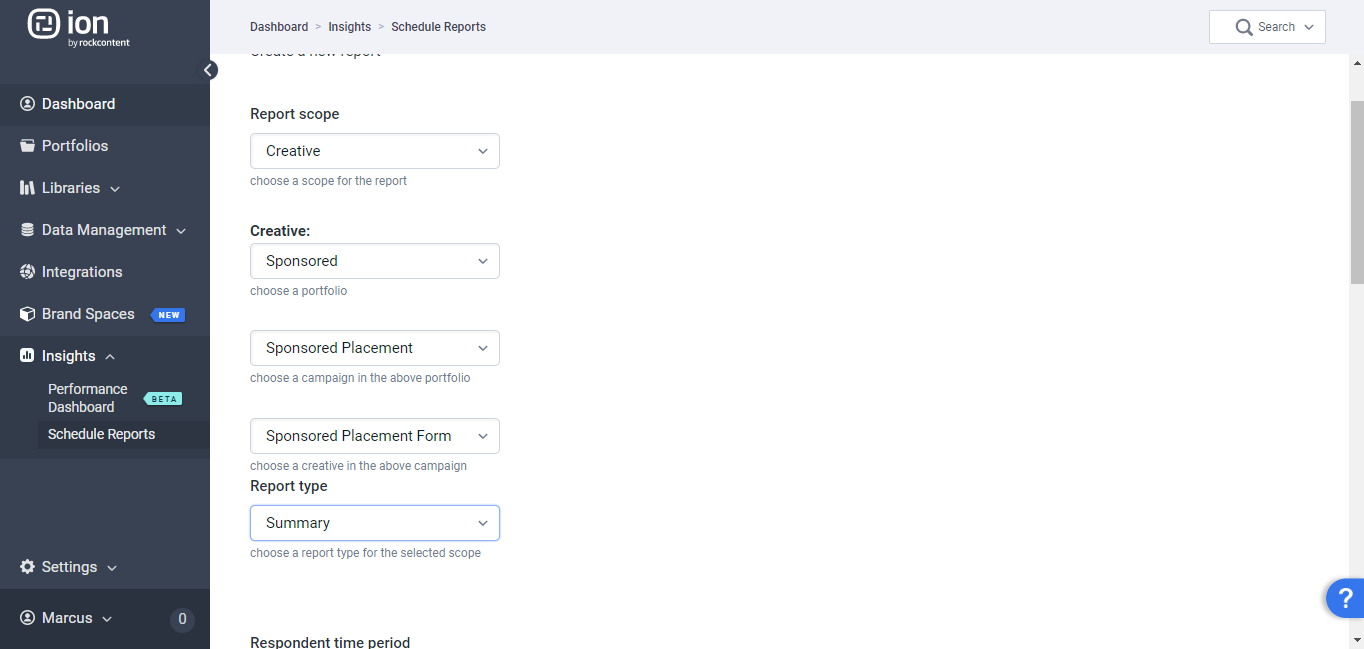Click the Insights chart icon
The height and width of the screenshot is (649, 1364).
[x=27, y=356]
